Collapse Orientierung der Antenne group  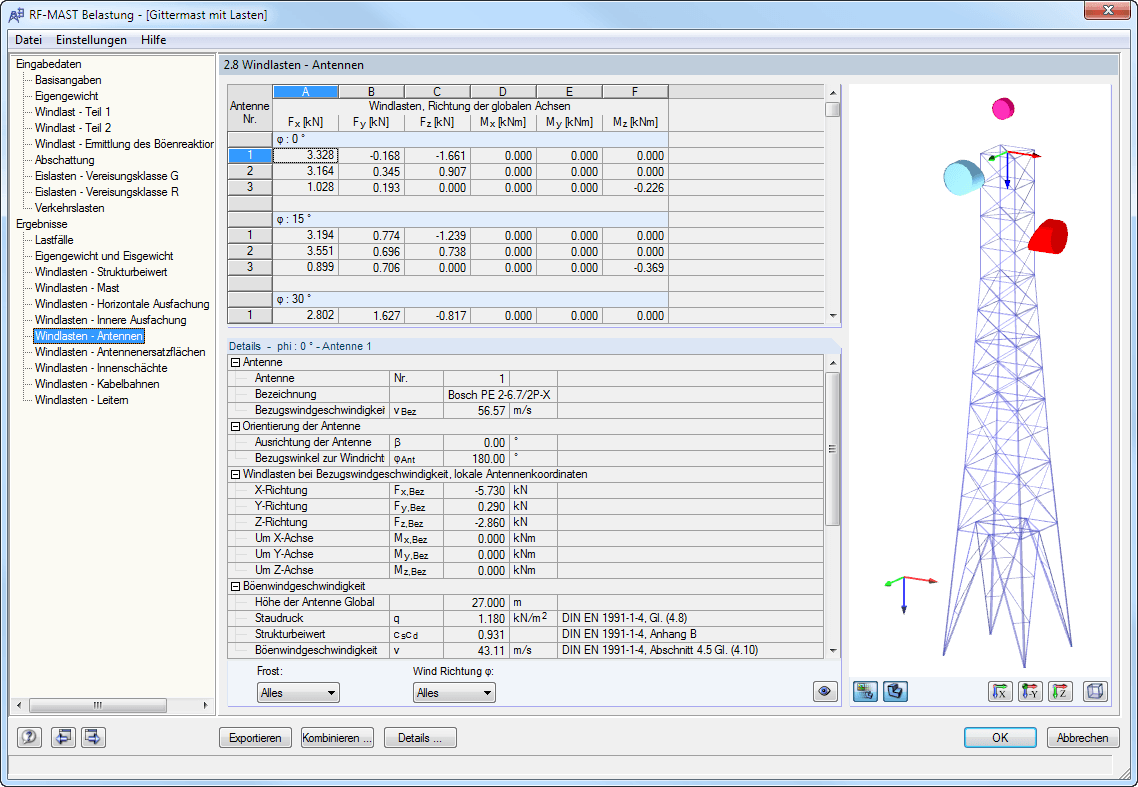click(235, 426)
